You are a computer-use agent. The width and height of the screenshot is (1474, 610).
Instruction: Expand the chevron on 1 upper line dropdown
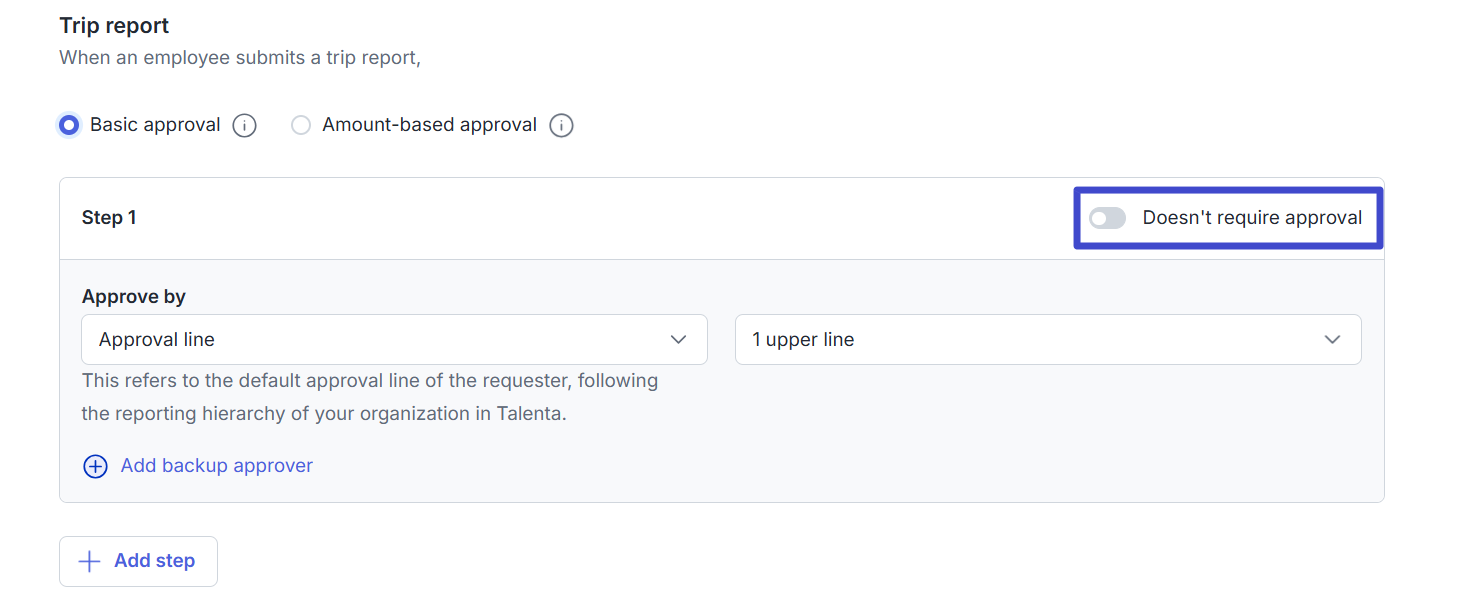pyautogui.click(x=1332, y=340)
